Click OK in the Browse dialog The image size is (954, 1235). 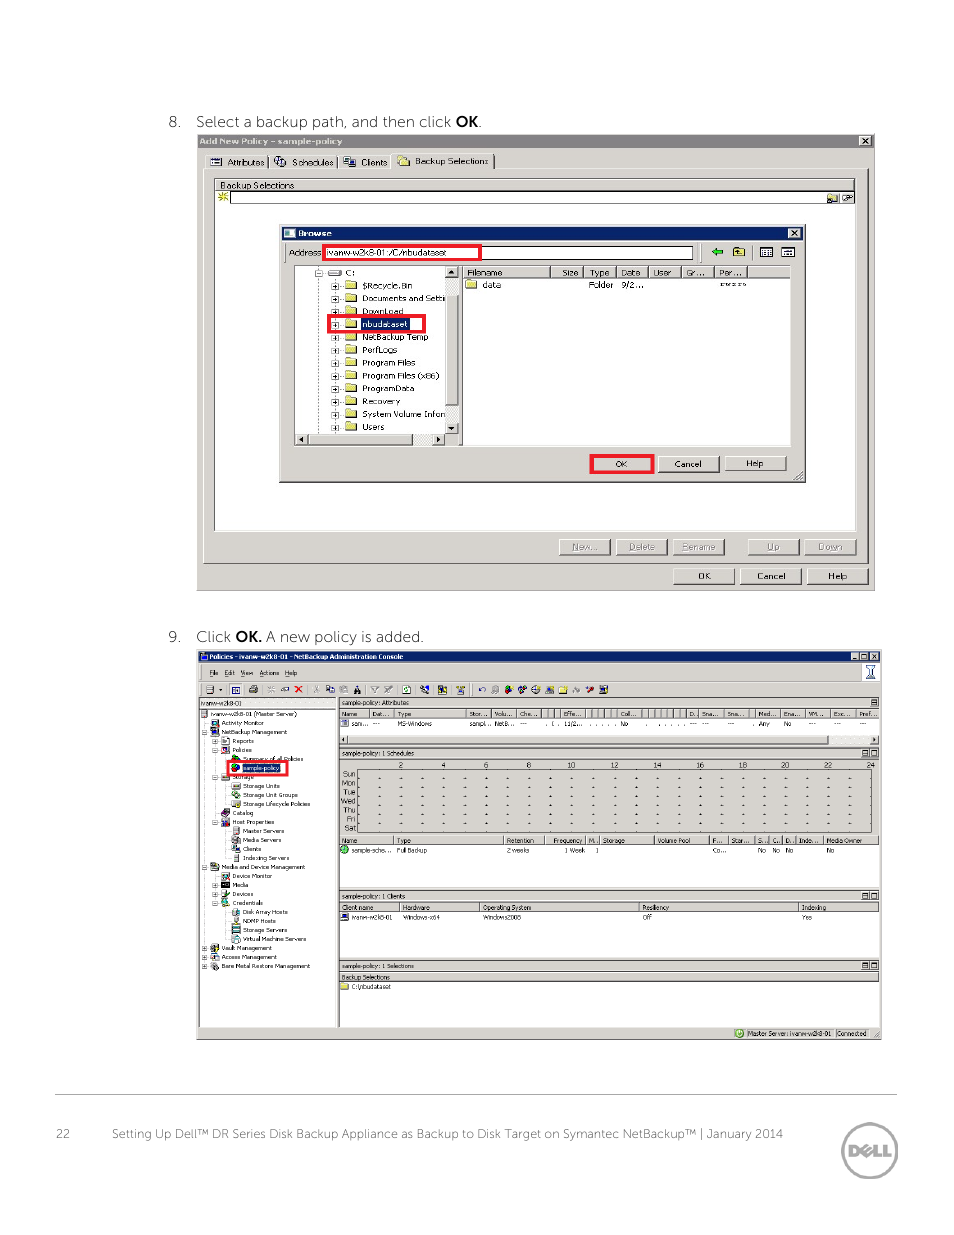point(621,464)
